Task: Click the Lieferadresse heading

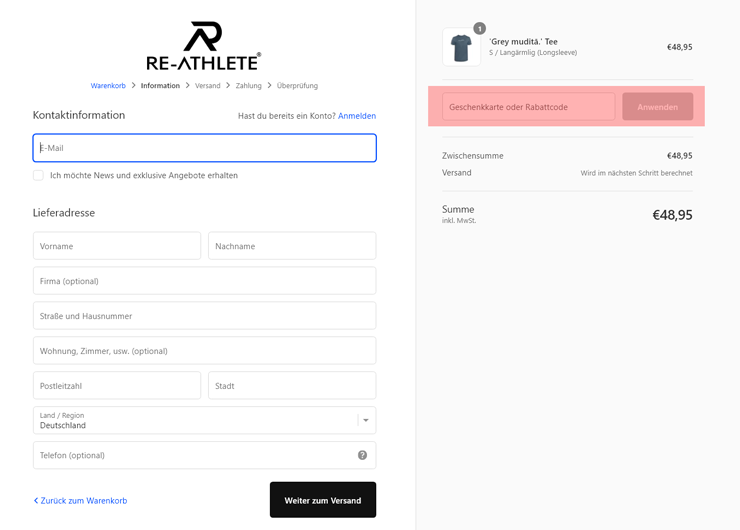Action: coord(64,213)
